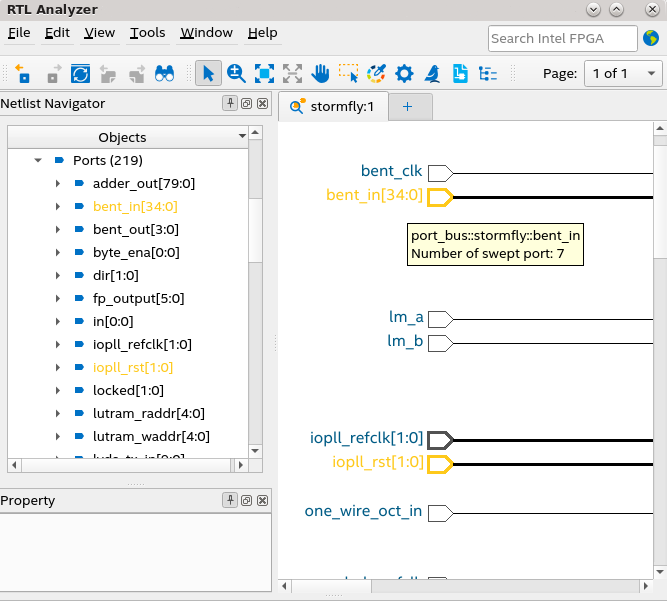
Task: Click the iopll_refclk[1:0] port symbol in schematic
Action: click(440, 439)
